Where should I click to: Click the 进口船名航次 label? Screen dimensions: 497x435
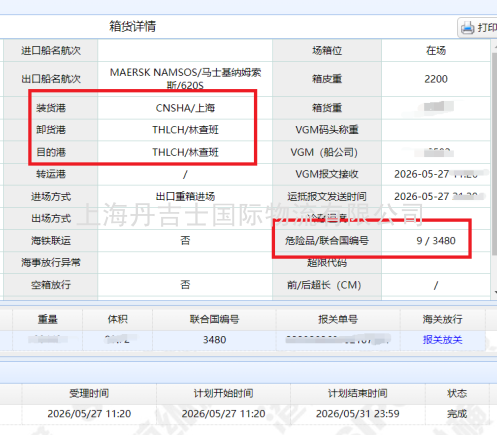point(51,51)
